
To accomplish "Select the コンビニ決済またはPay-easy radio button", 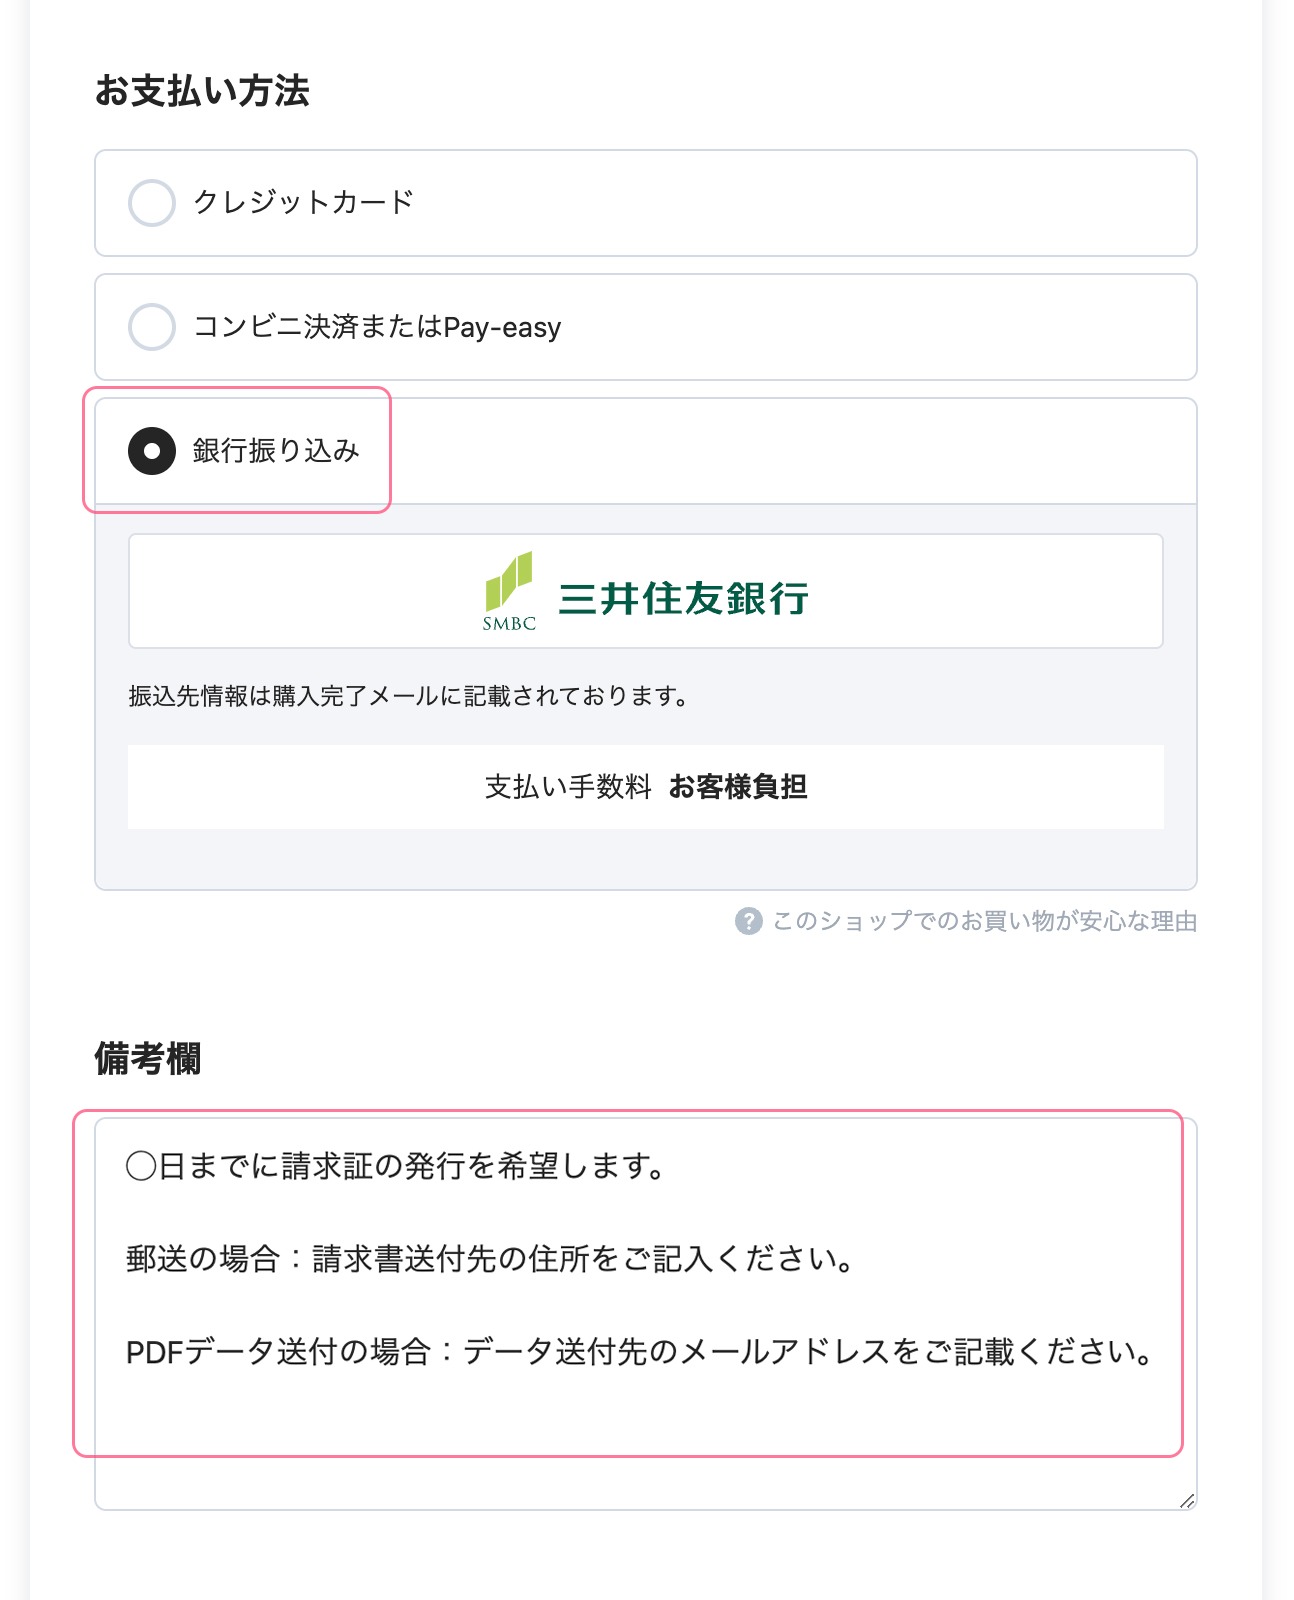I will click(x=152, y=327).
